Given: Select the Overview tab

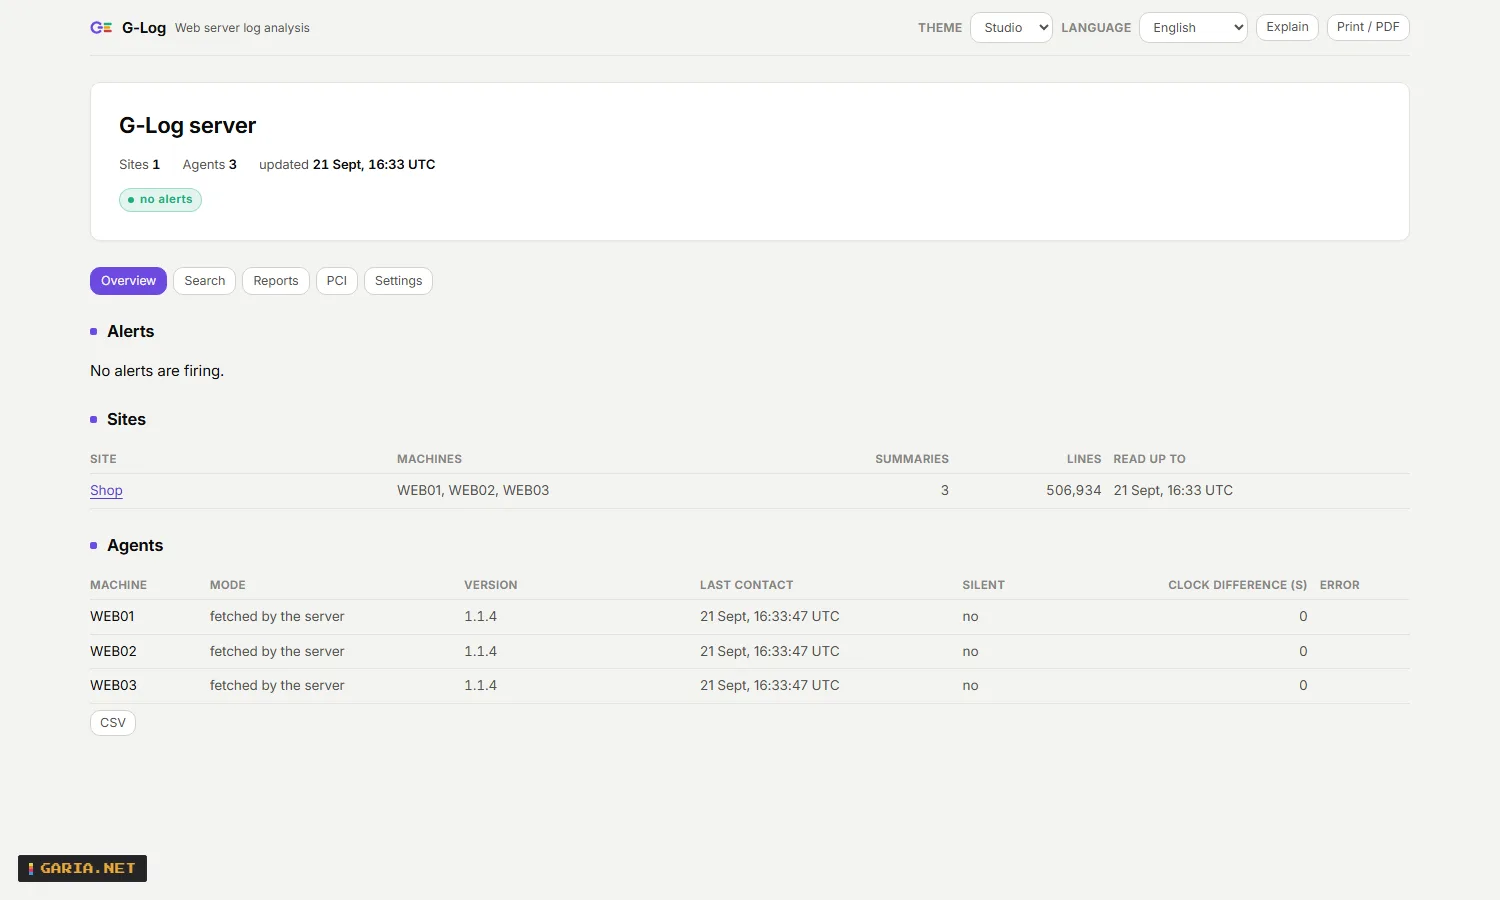Looking at the screenshot, I should pyautogui.click(x=128, y=281).
